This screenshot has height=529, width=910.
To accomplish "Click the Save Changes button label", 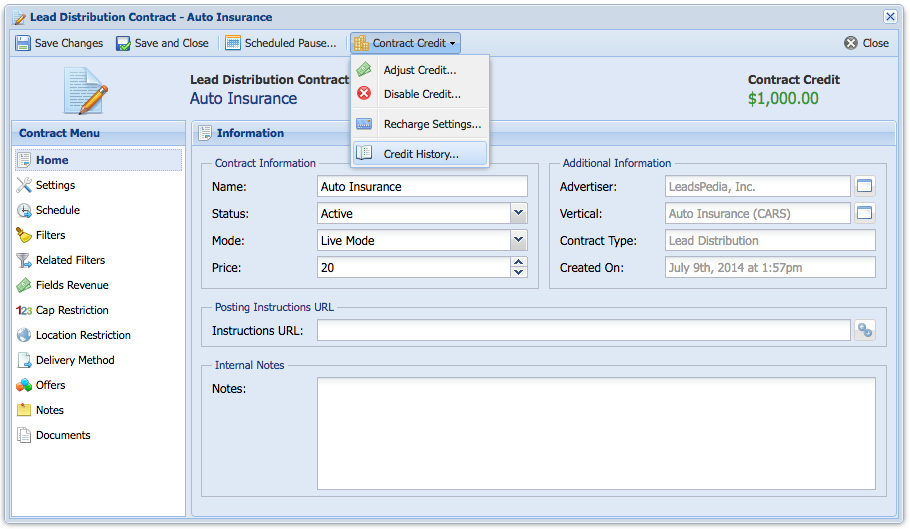I will [x=68, y=43].
